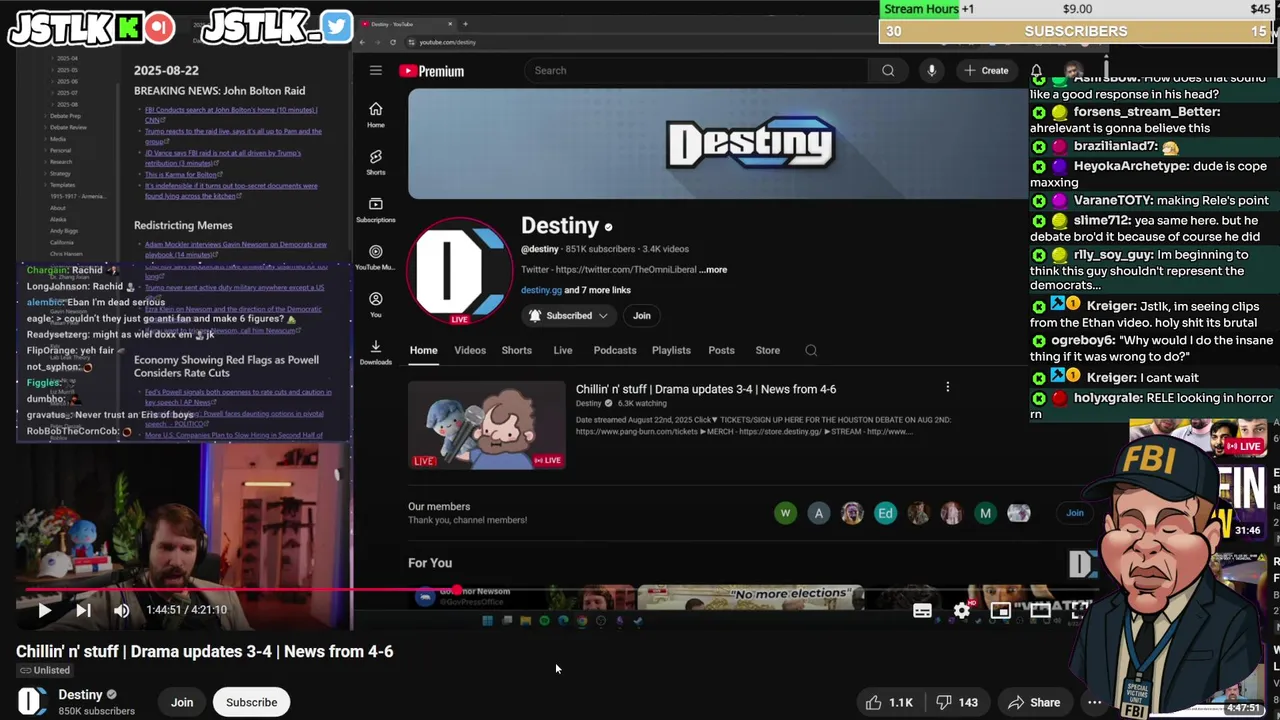Click the youtube.com/destiny address bar
The image size is (1280, 720).
tap(447, 42)
